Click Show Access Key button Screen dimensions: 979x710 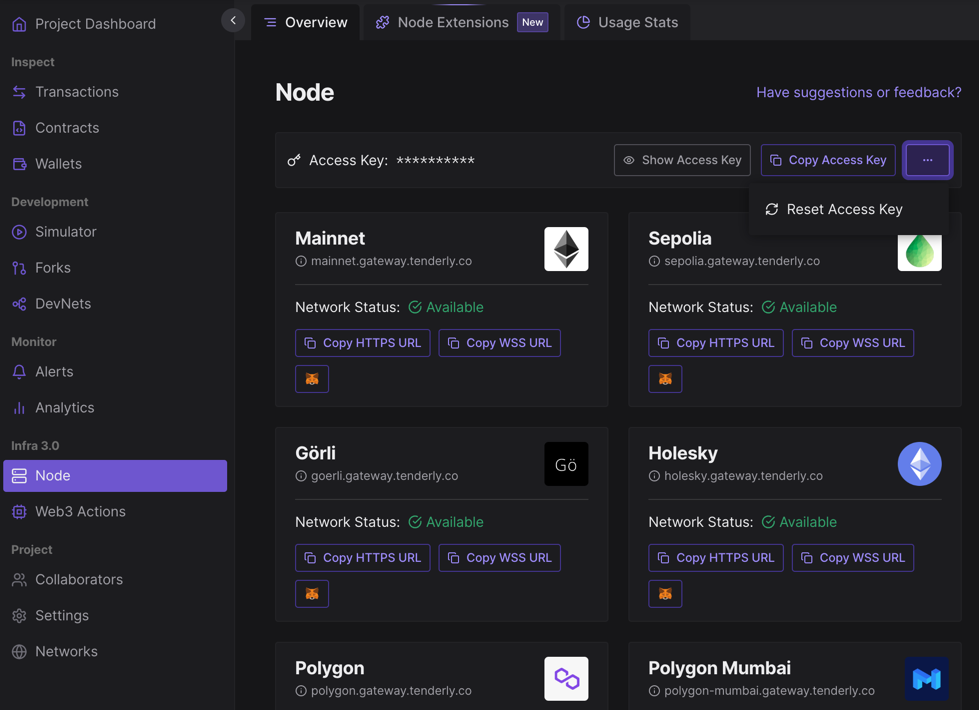click(682, 160)
